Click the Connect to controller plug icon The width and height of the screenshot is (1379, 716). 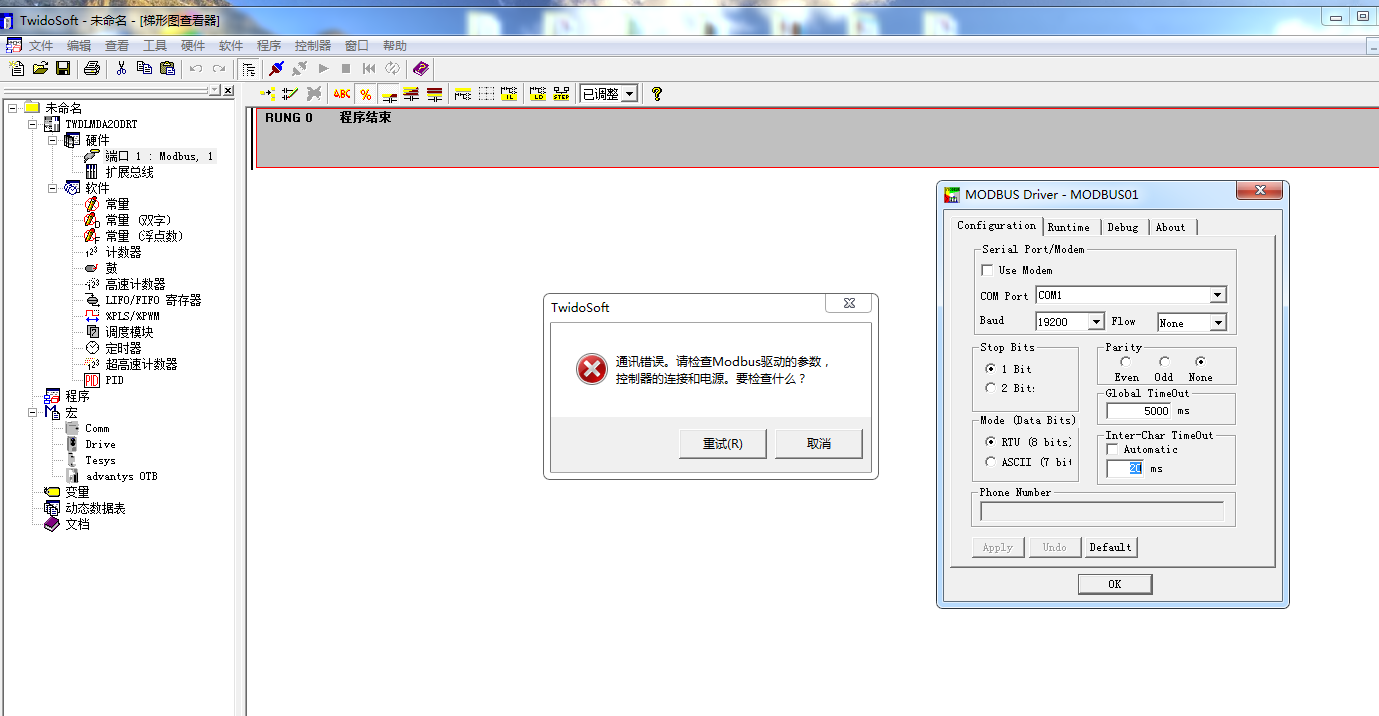point(276,68)
